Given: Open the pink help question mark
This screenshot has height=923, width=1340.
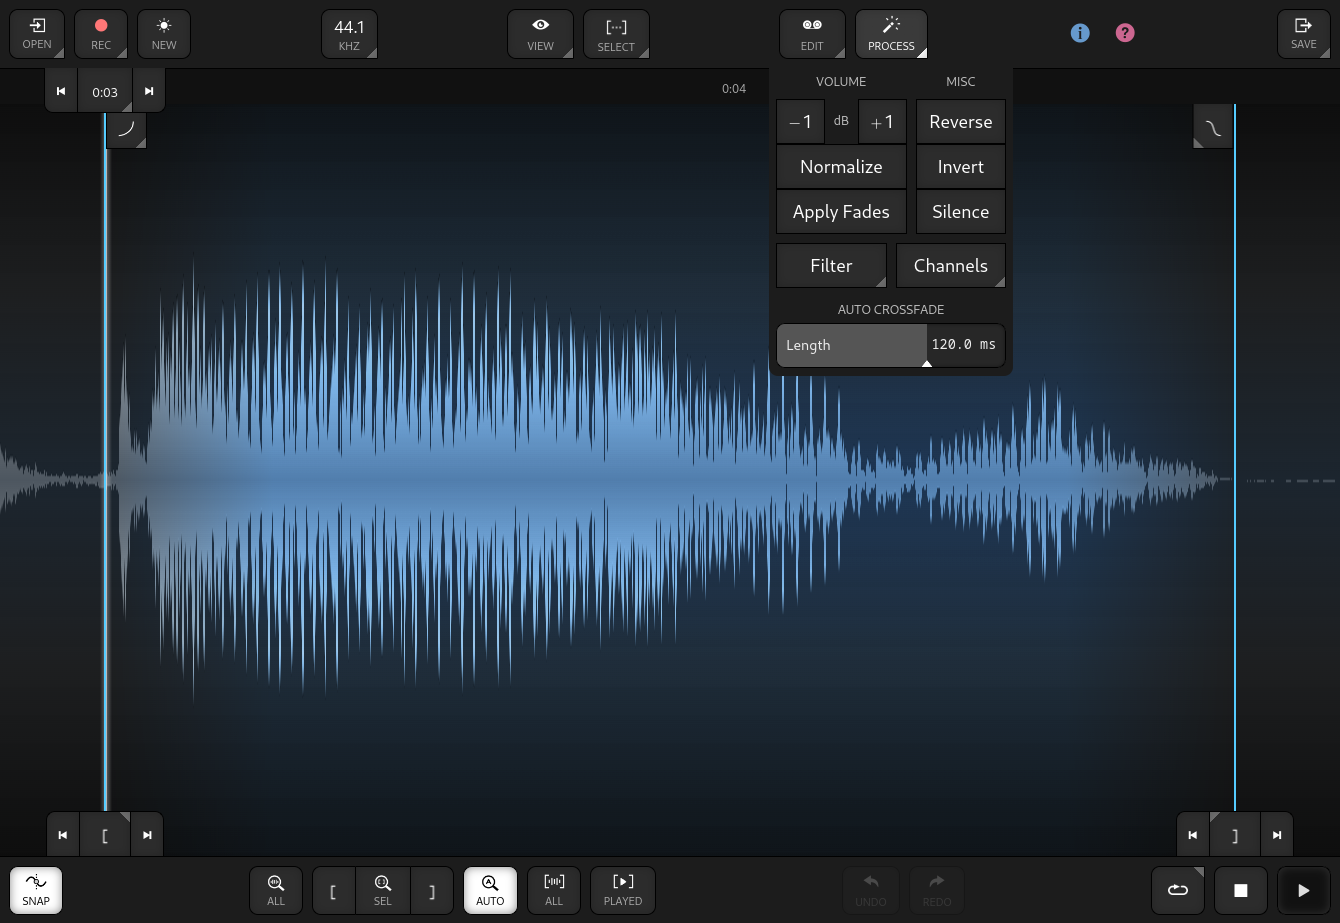Looking at the screenshot, I should click(1125, 33).
